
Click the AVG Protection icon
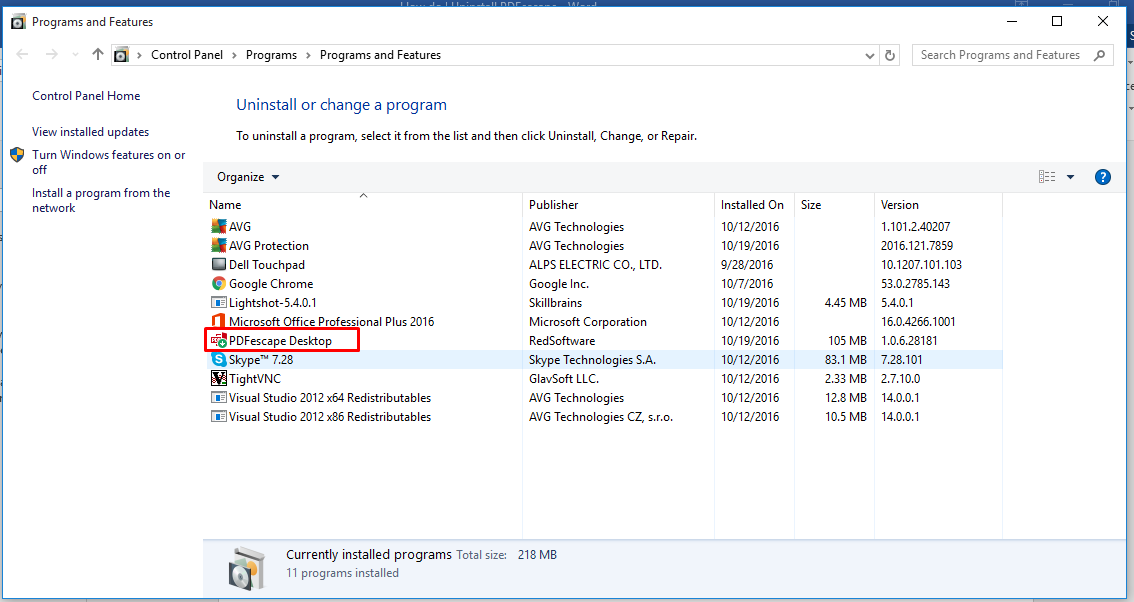(218, 245)
